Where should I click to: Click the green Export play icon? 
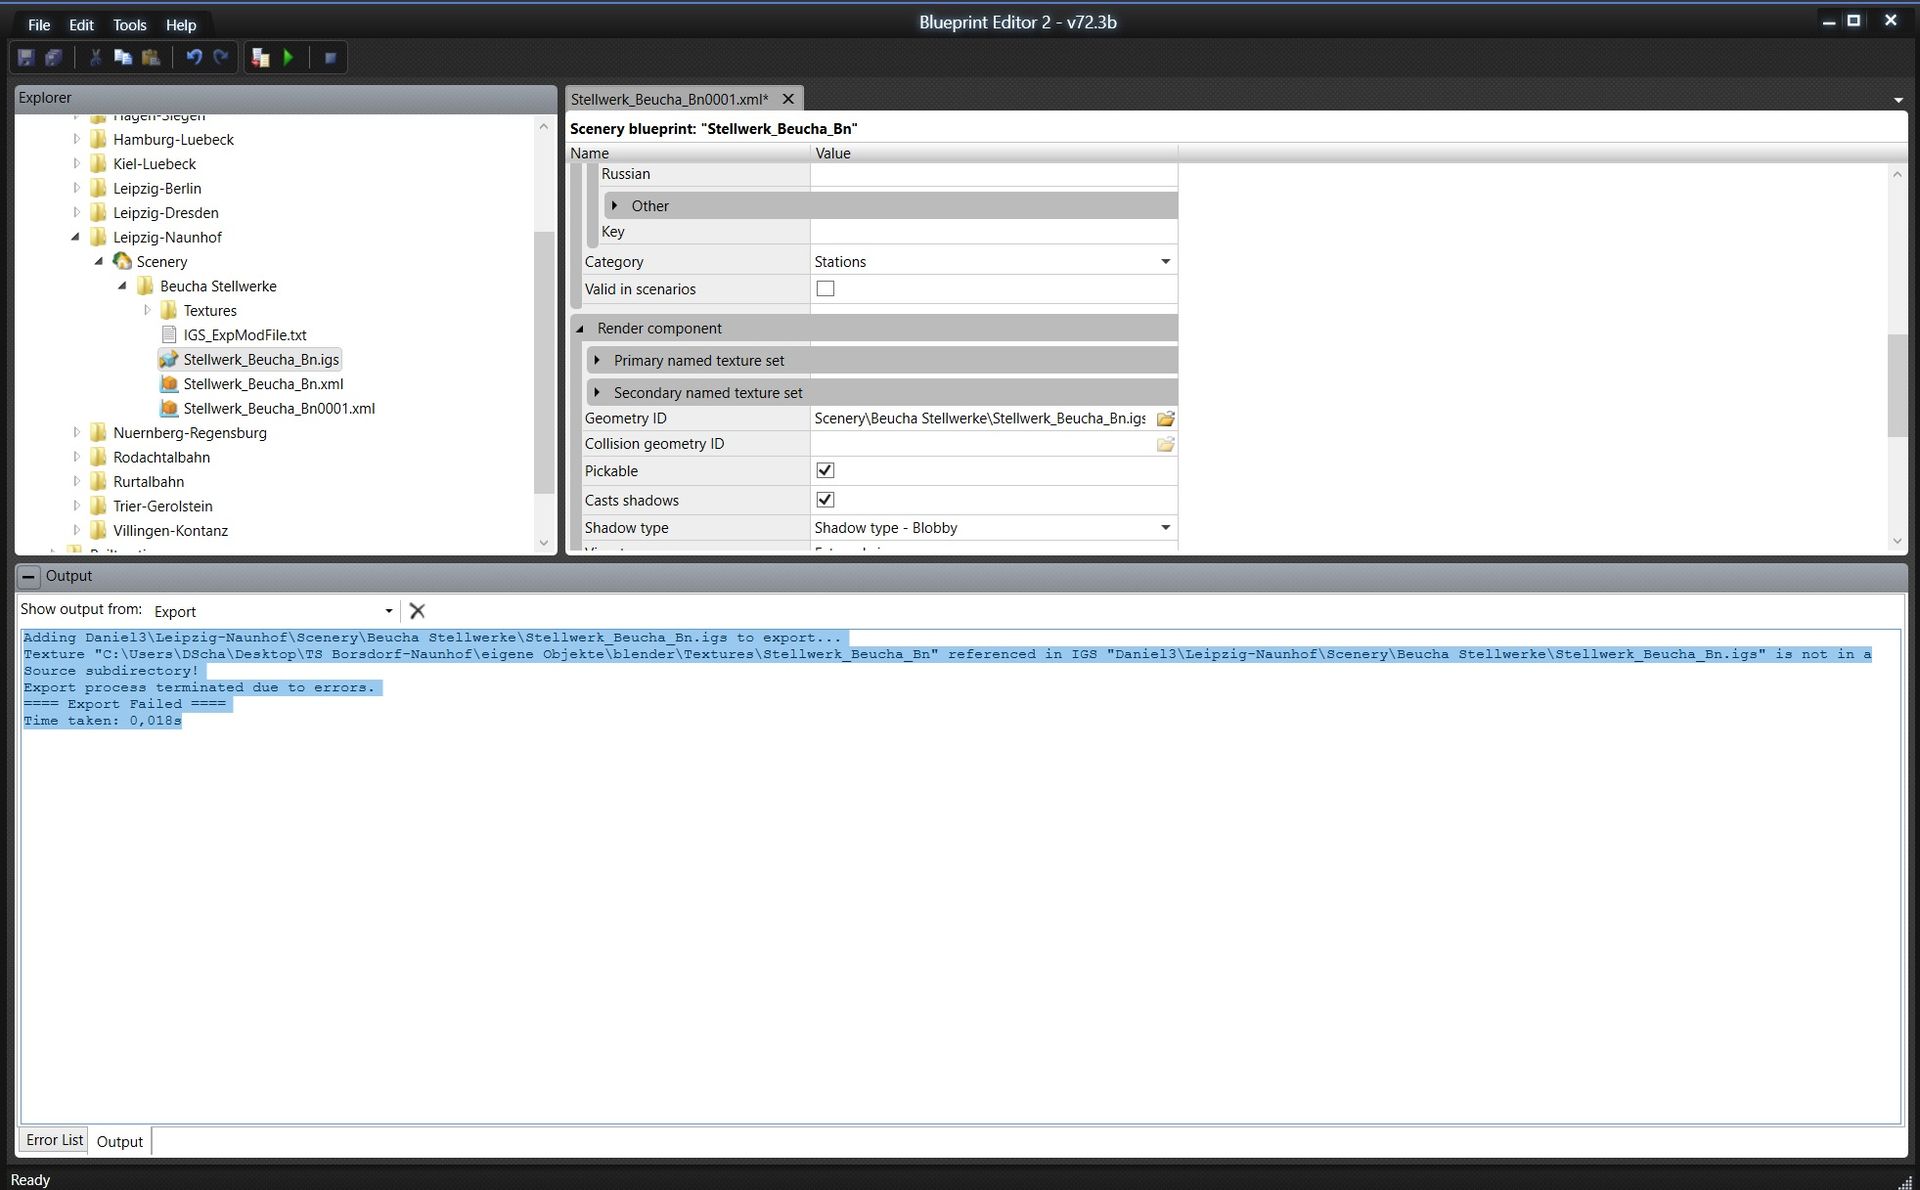coord(289,58)
